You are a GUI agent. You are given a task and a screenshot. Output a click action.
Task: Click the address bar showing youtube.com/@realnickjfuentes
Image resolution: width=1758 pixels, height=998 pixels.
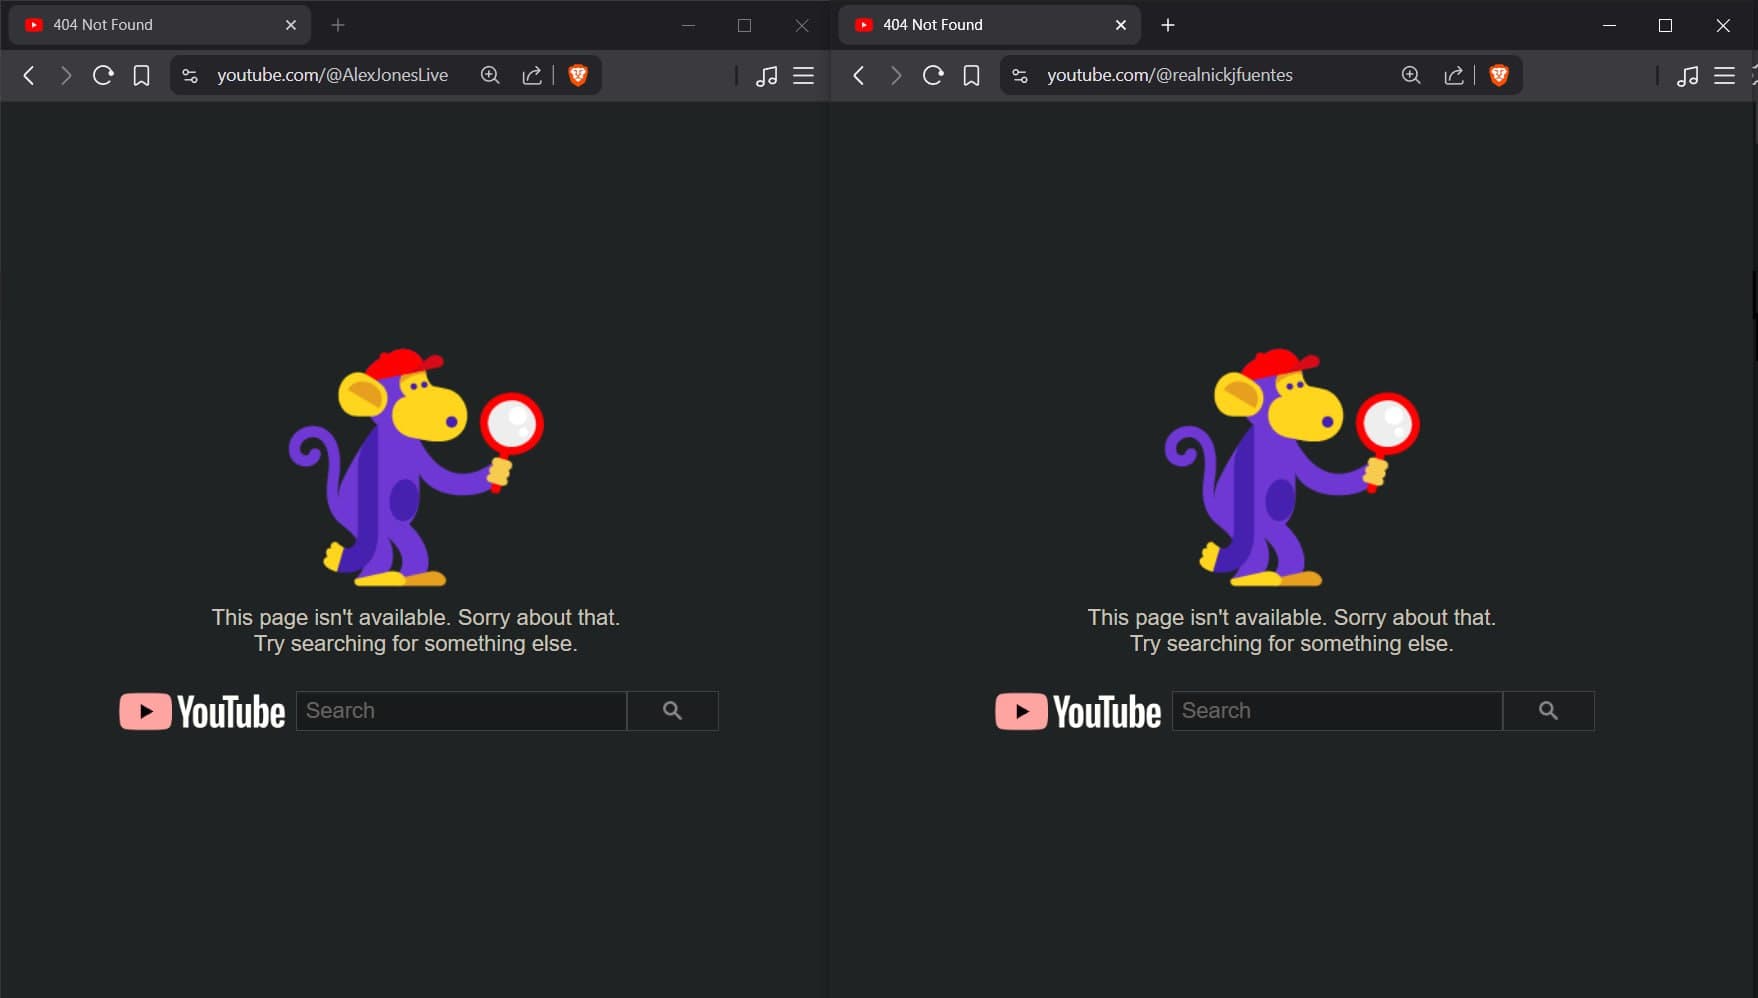[1170, 74]
